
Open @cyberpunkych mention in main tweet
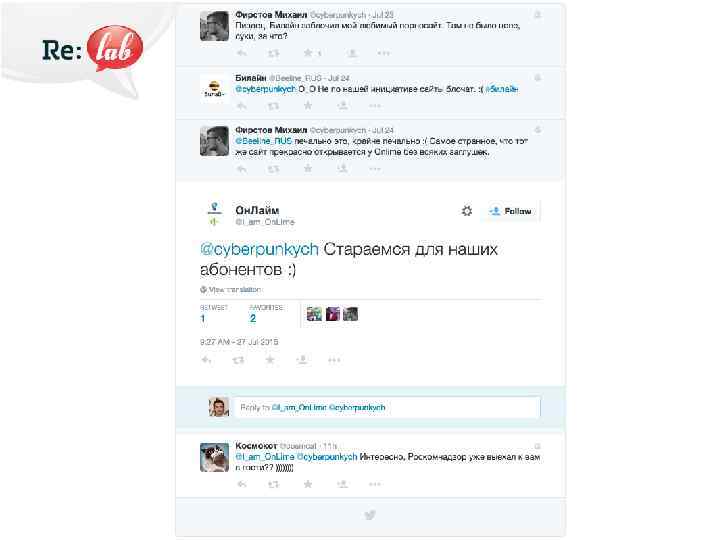pos(259,249)
